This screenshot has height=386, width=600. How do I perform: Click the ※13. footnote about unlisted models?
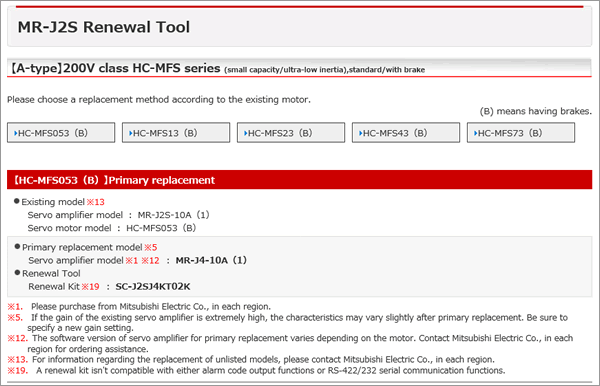click(x=251, y=360)
